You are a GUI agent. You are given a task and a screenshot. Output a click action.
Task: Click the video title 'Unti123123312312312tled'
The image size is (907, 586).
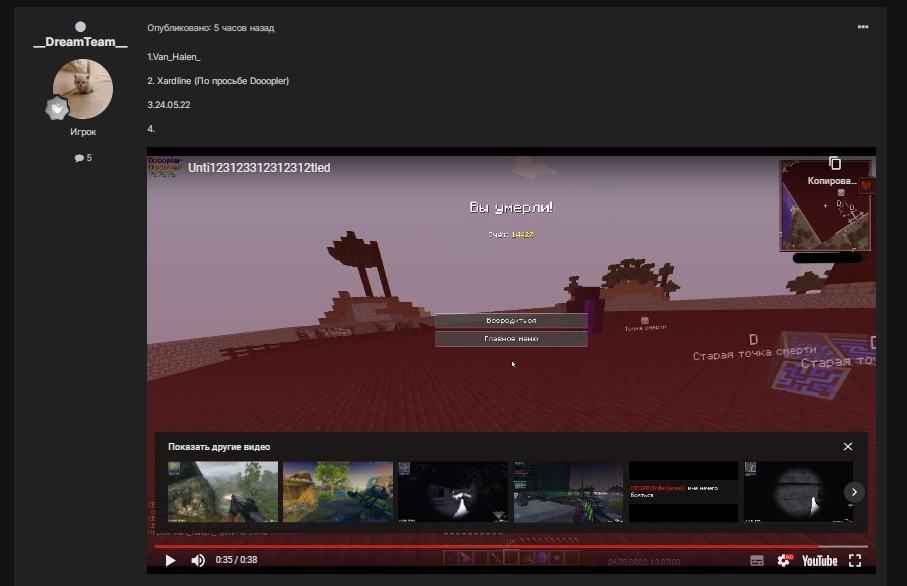[259, 168]
